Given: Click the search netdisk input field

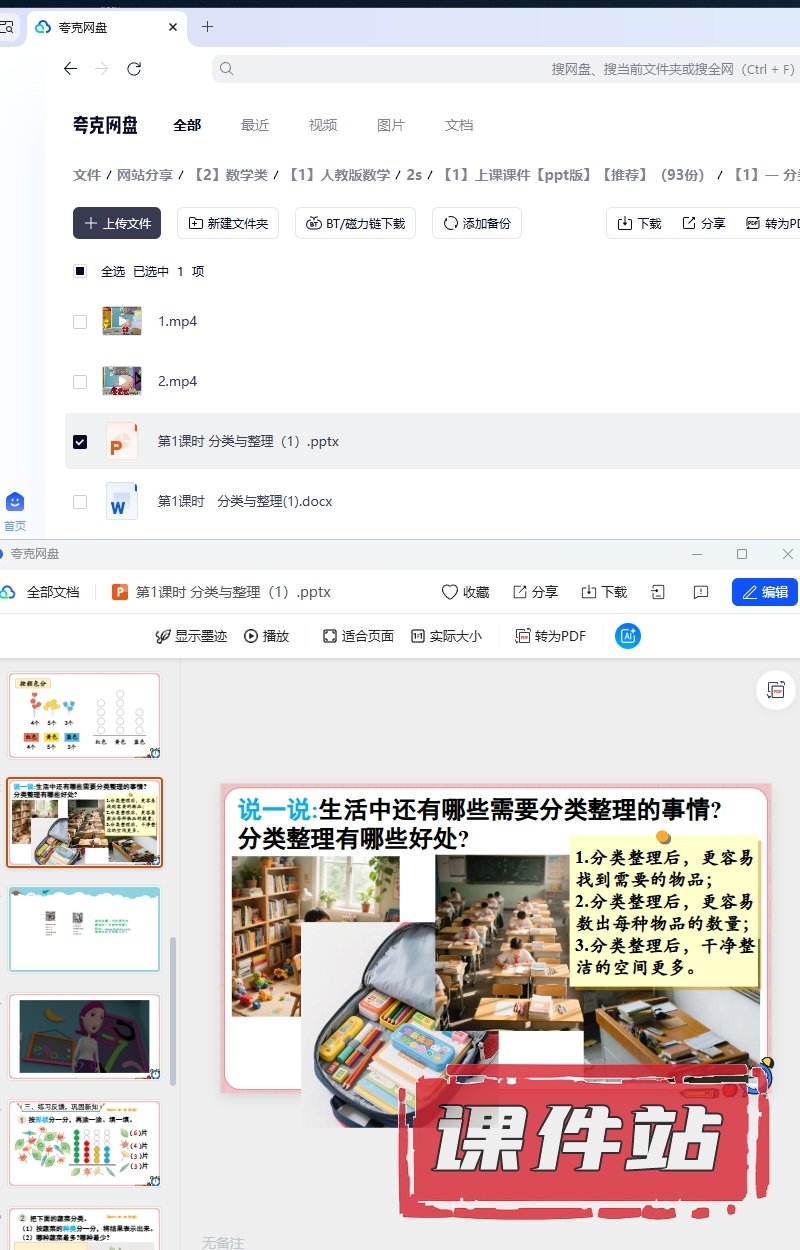Looking at the screenshot, I should point(500,69).
